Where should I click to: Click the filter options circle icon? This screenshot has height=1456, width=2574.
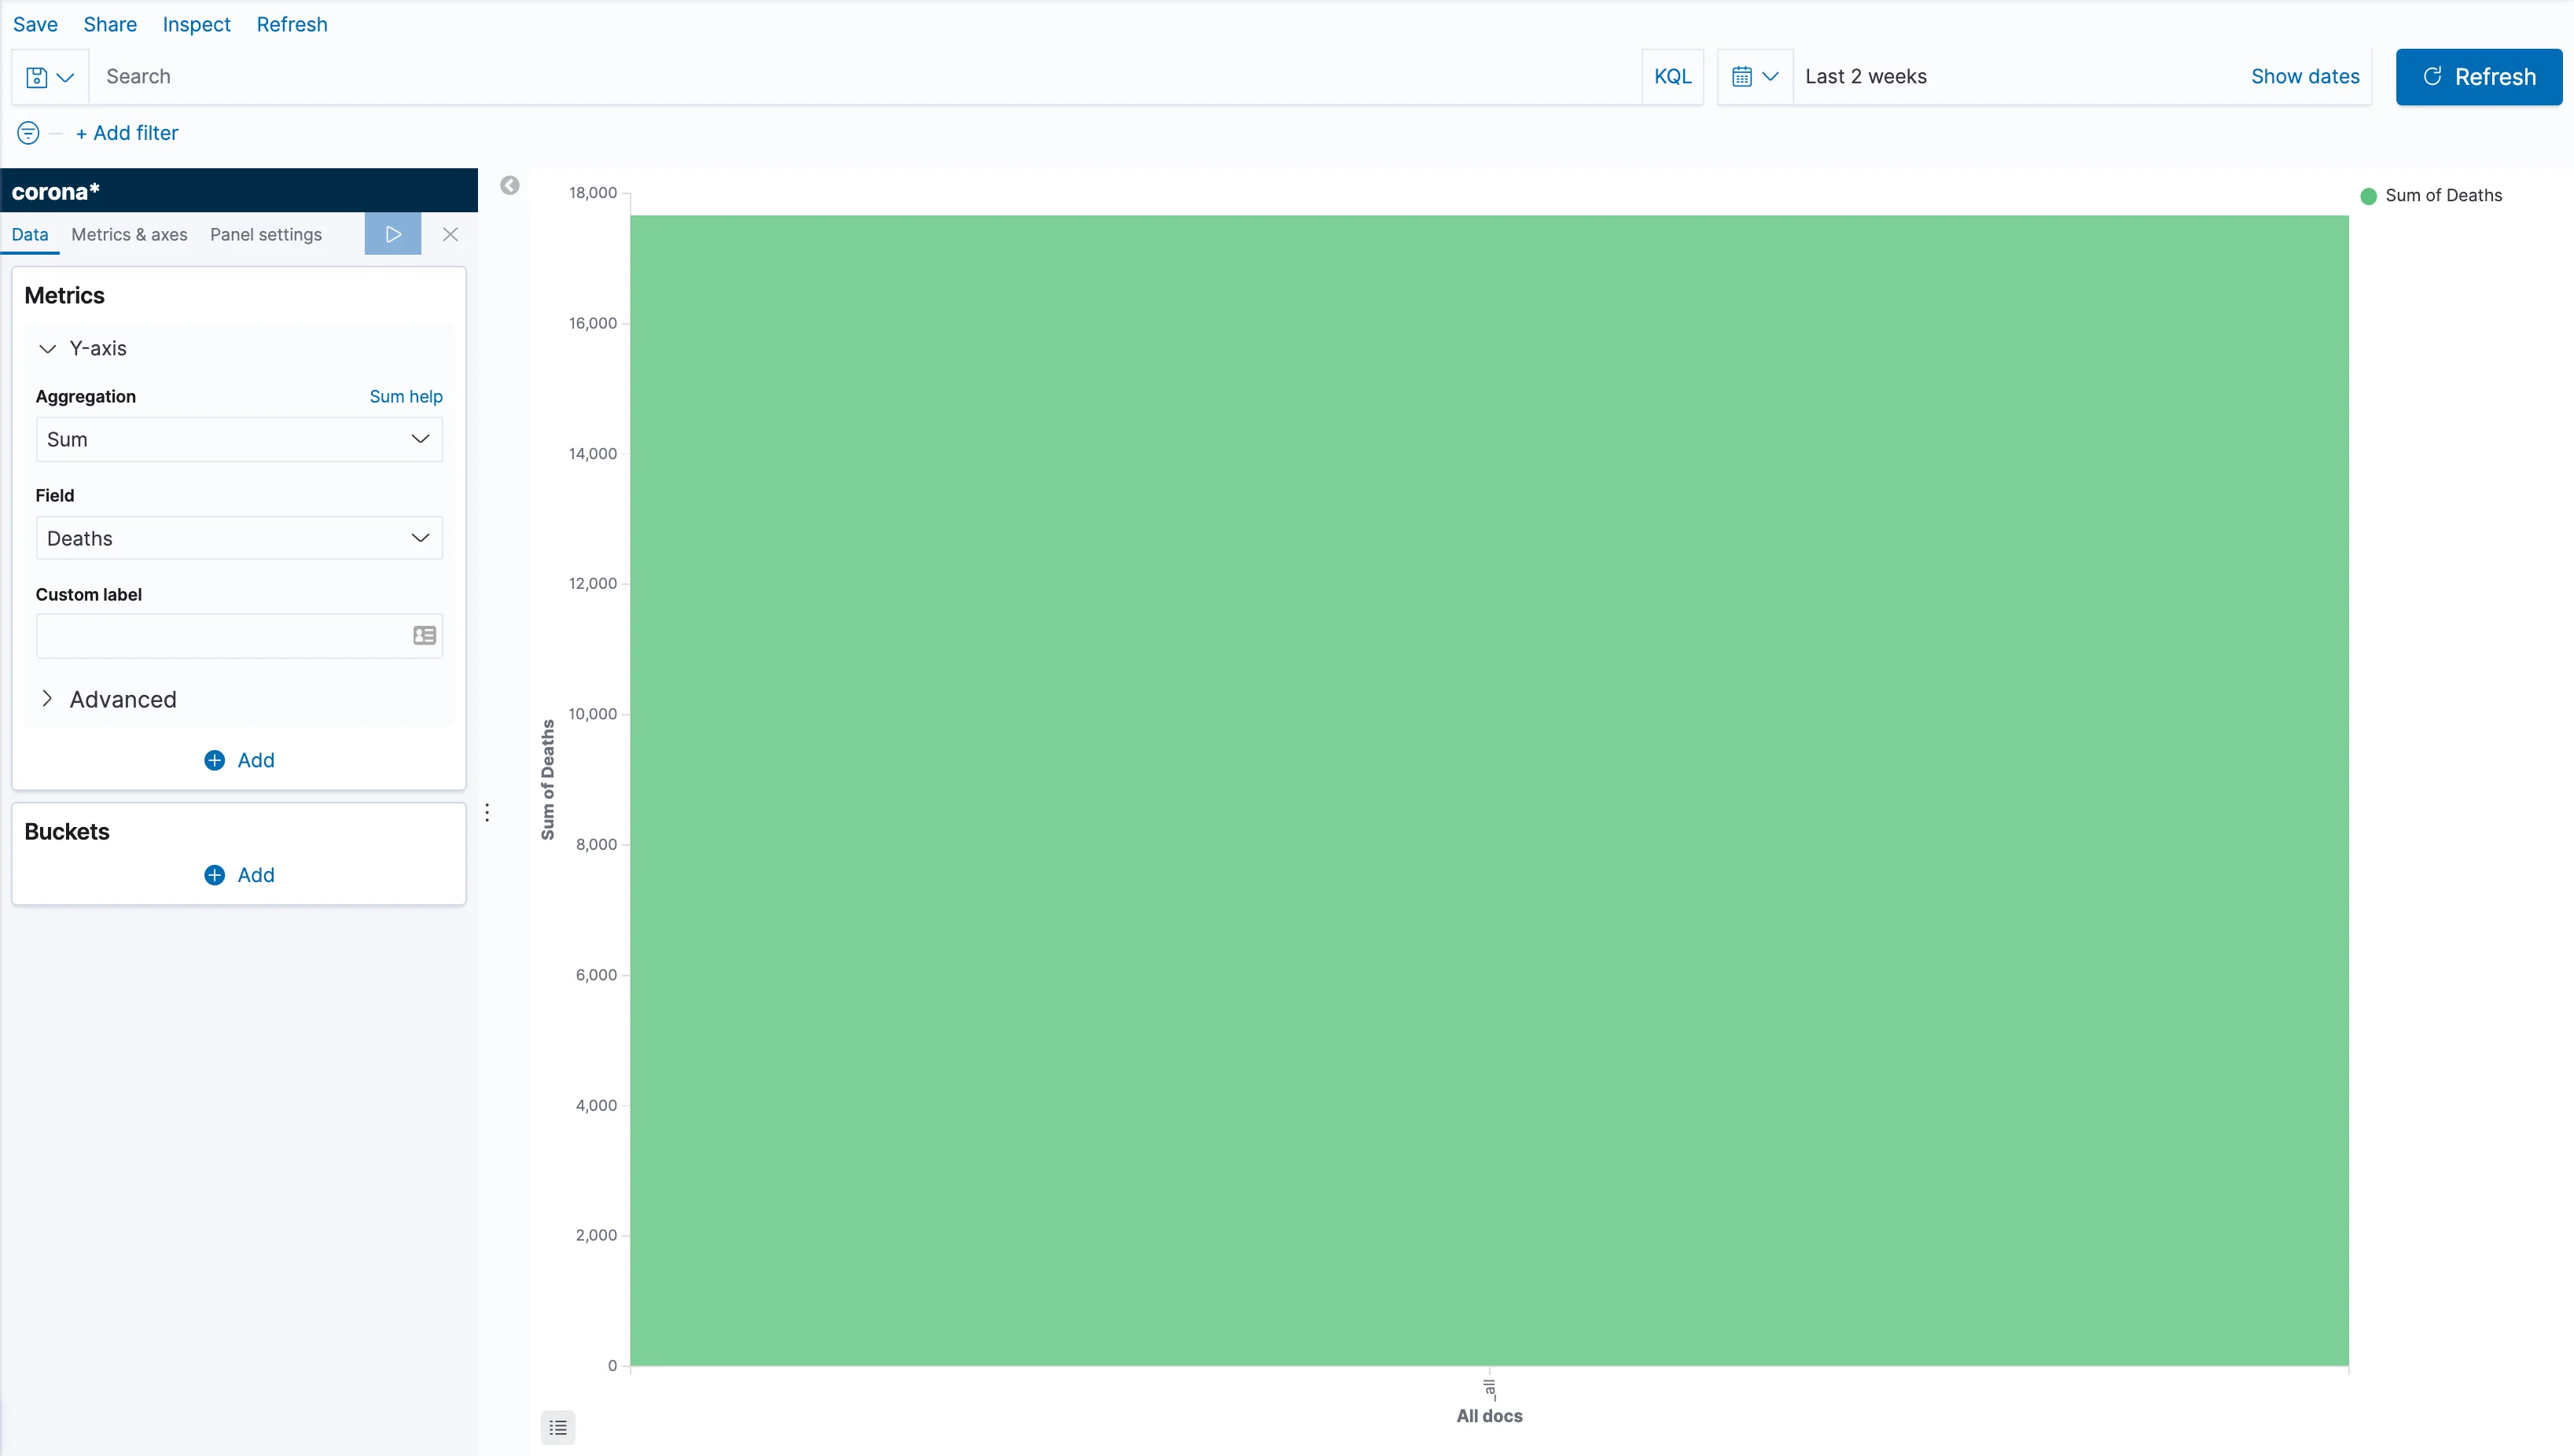pyautogui.click(x=28, y=133)
